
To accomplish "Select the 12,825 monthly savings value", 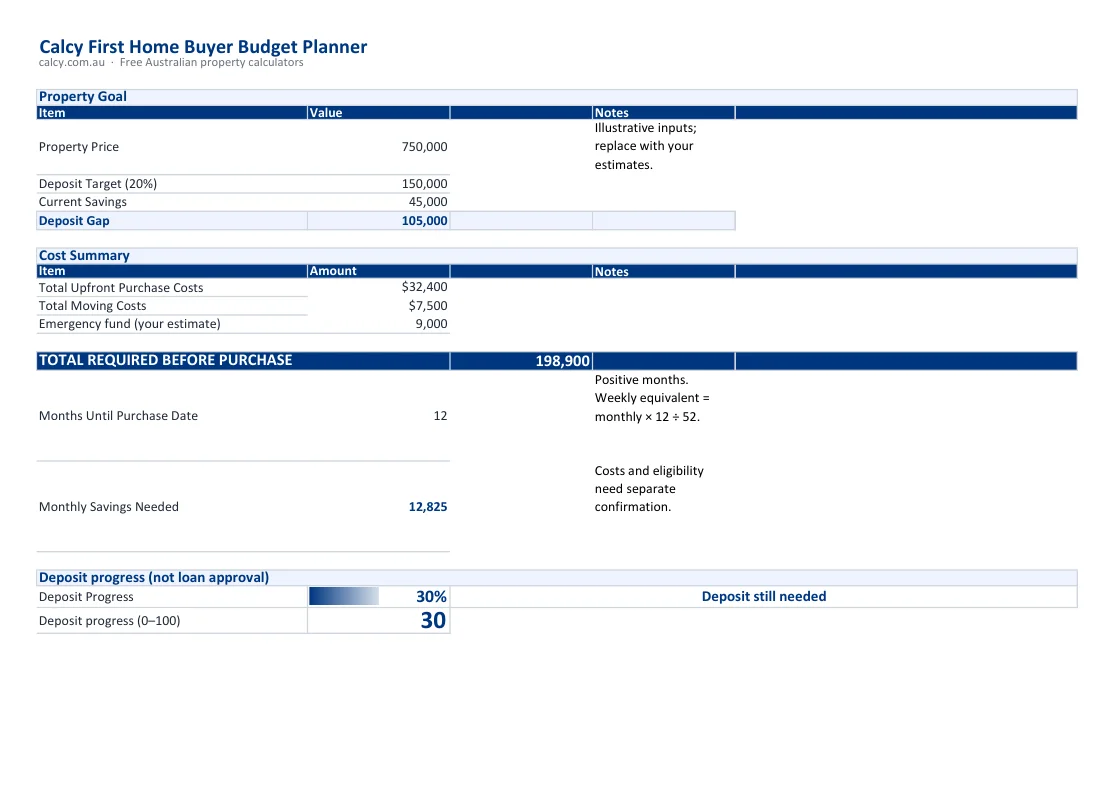I will click(428, 507).
